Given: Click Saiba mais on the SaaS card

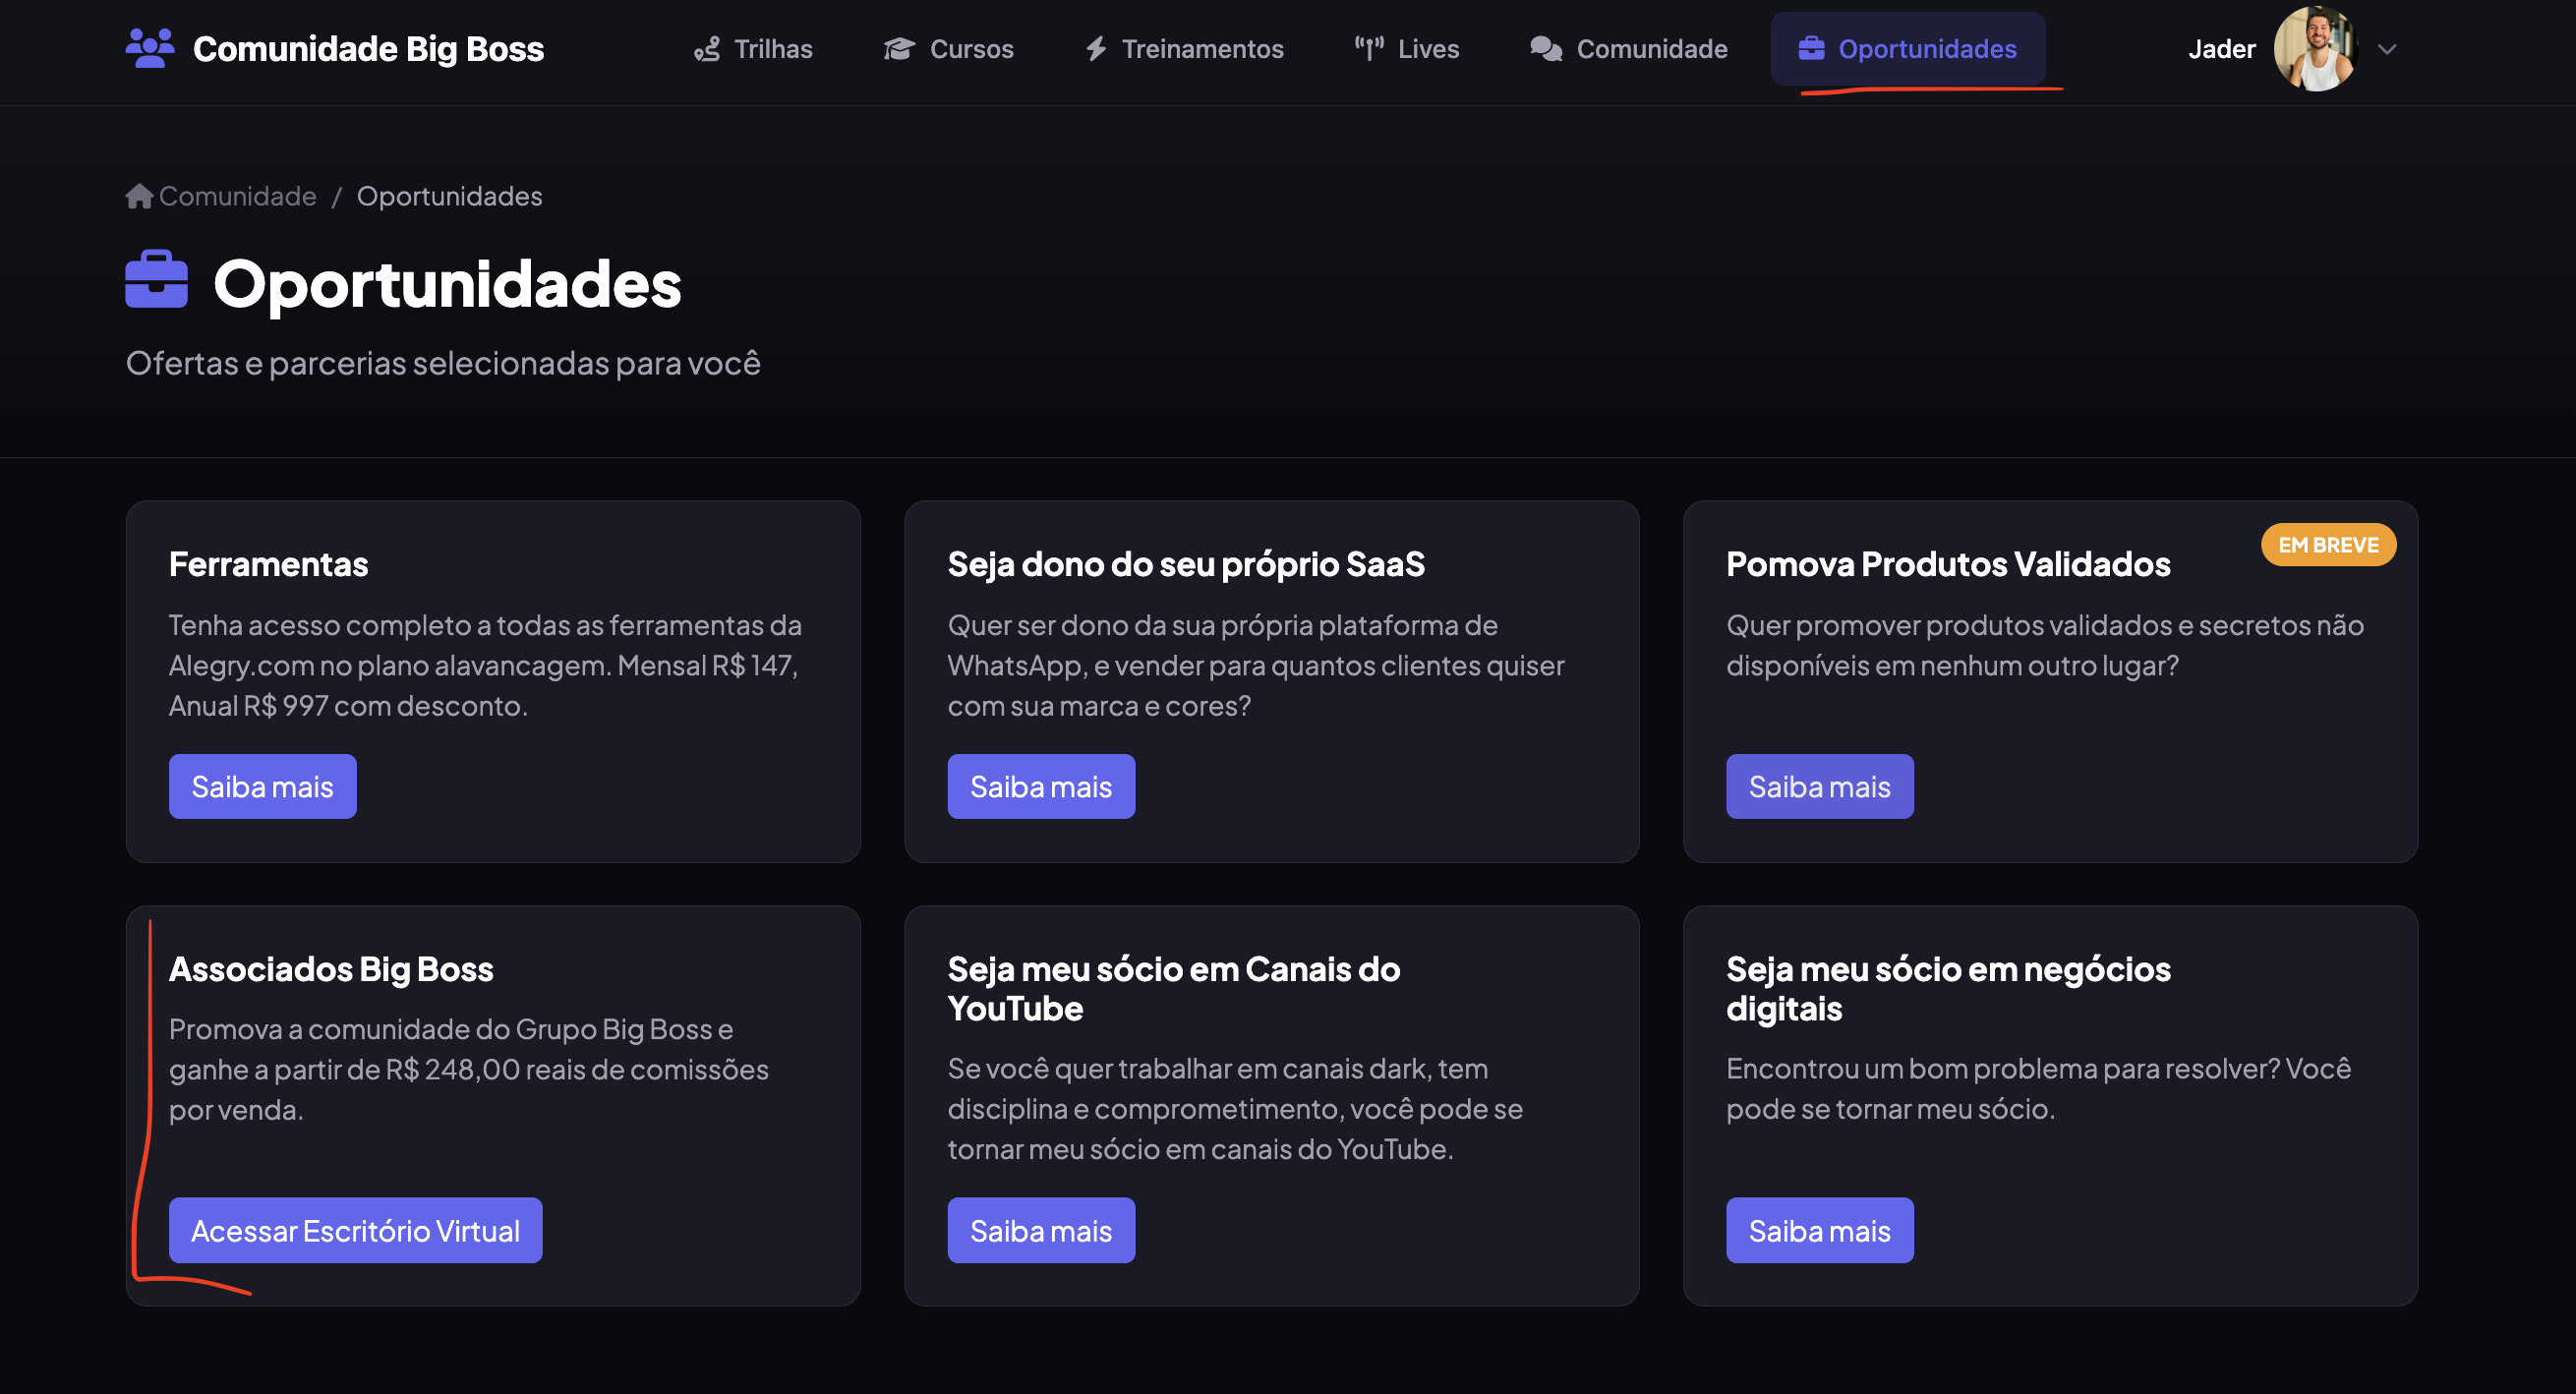Looking at the screenshot, I should (x=1041, y=786).
